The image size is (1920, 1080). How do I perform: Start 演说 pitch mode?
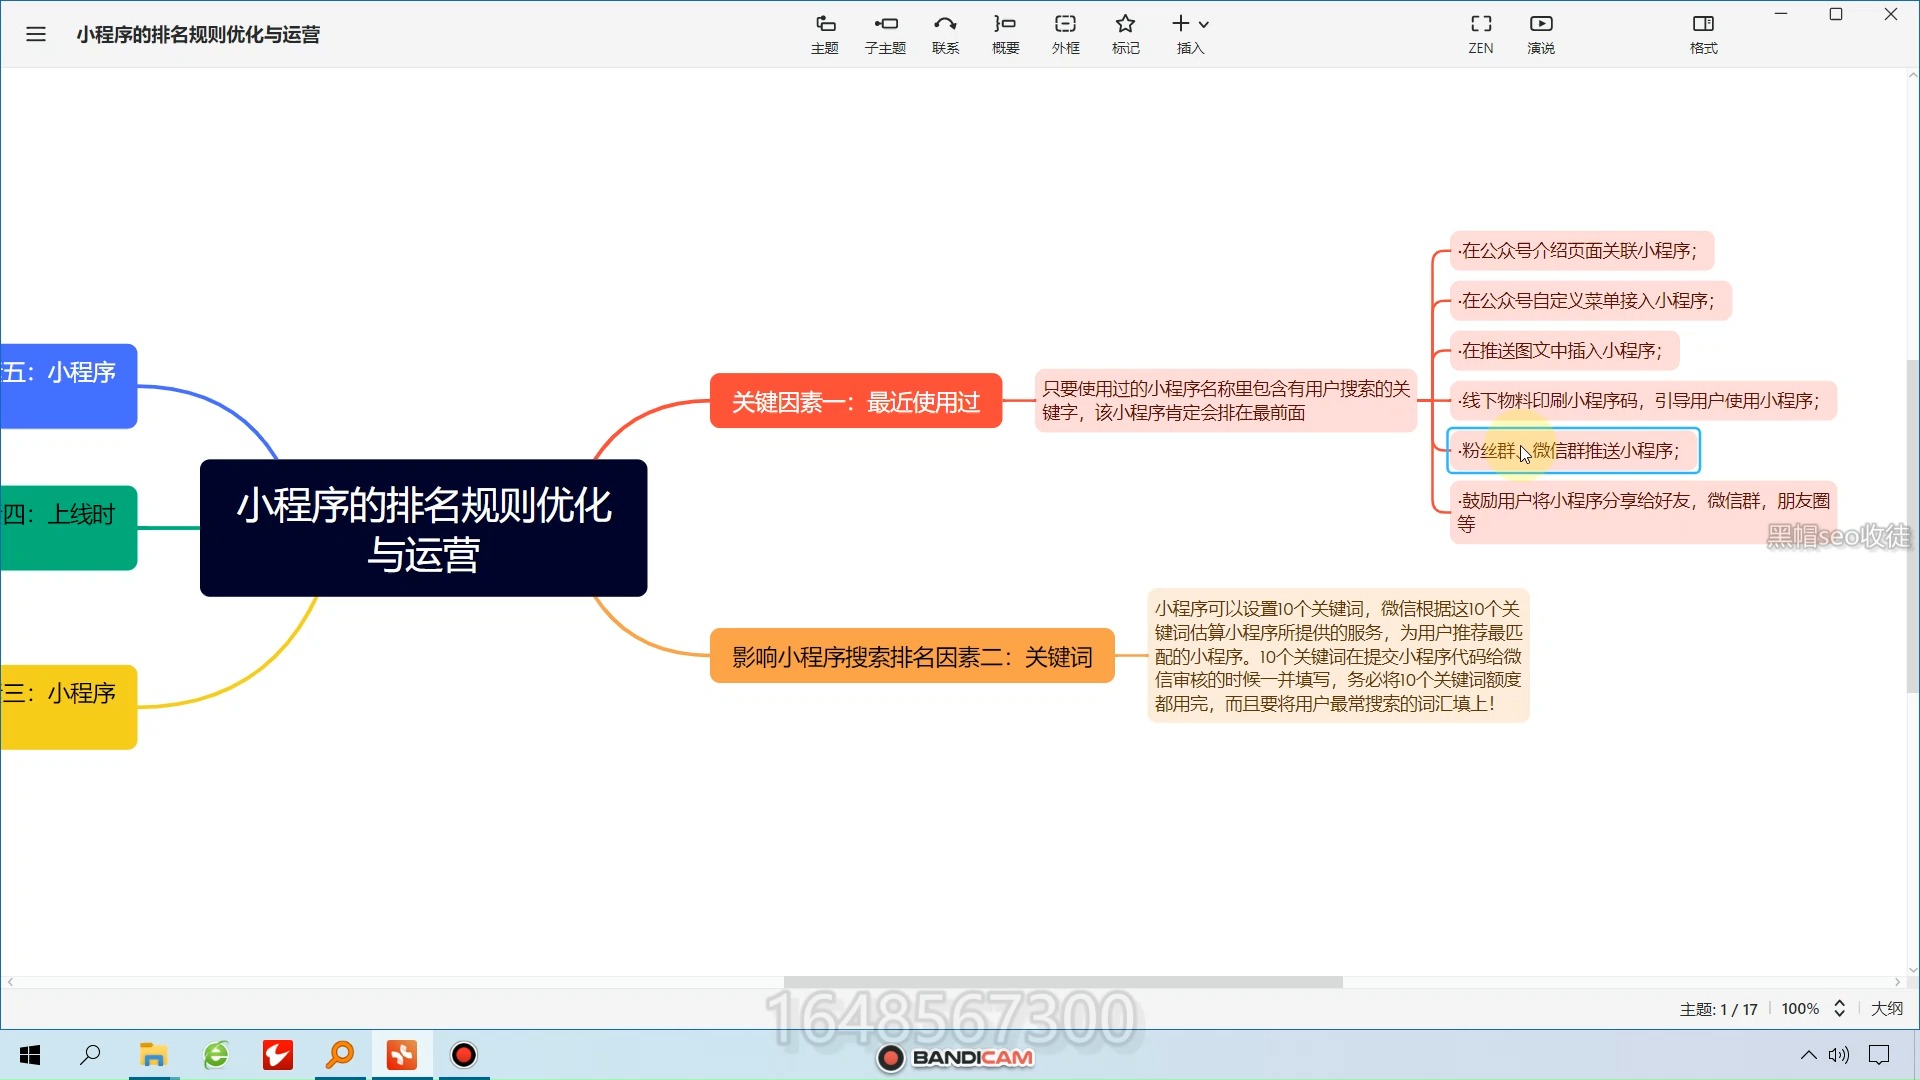coord(1541,34)
